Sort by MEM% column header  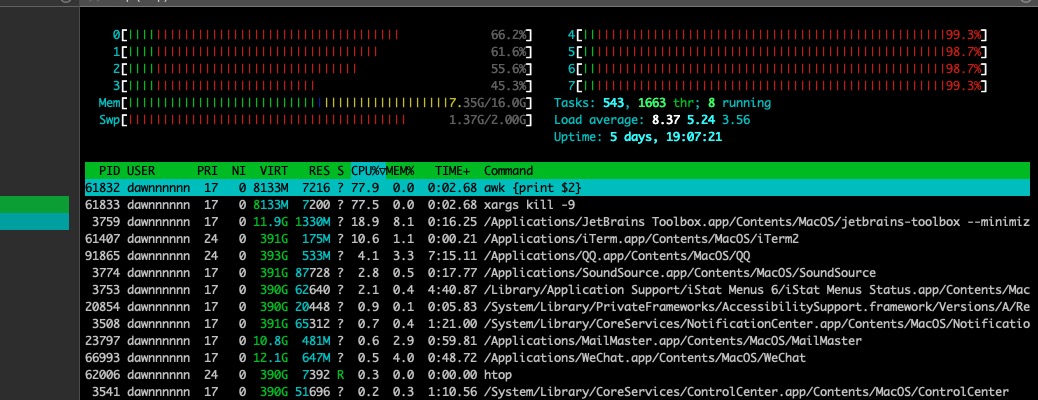[x=400, y=171]
